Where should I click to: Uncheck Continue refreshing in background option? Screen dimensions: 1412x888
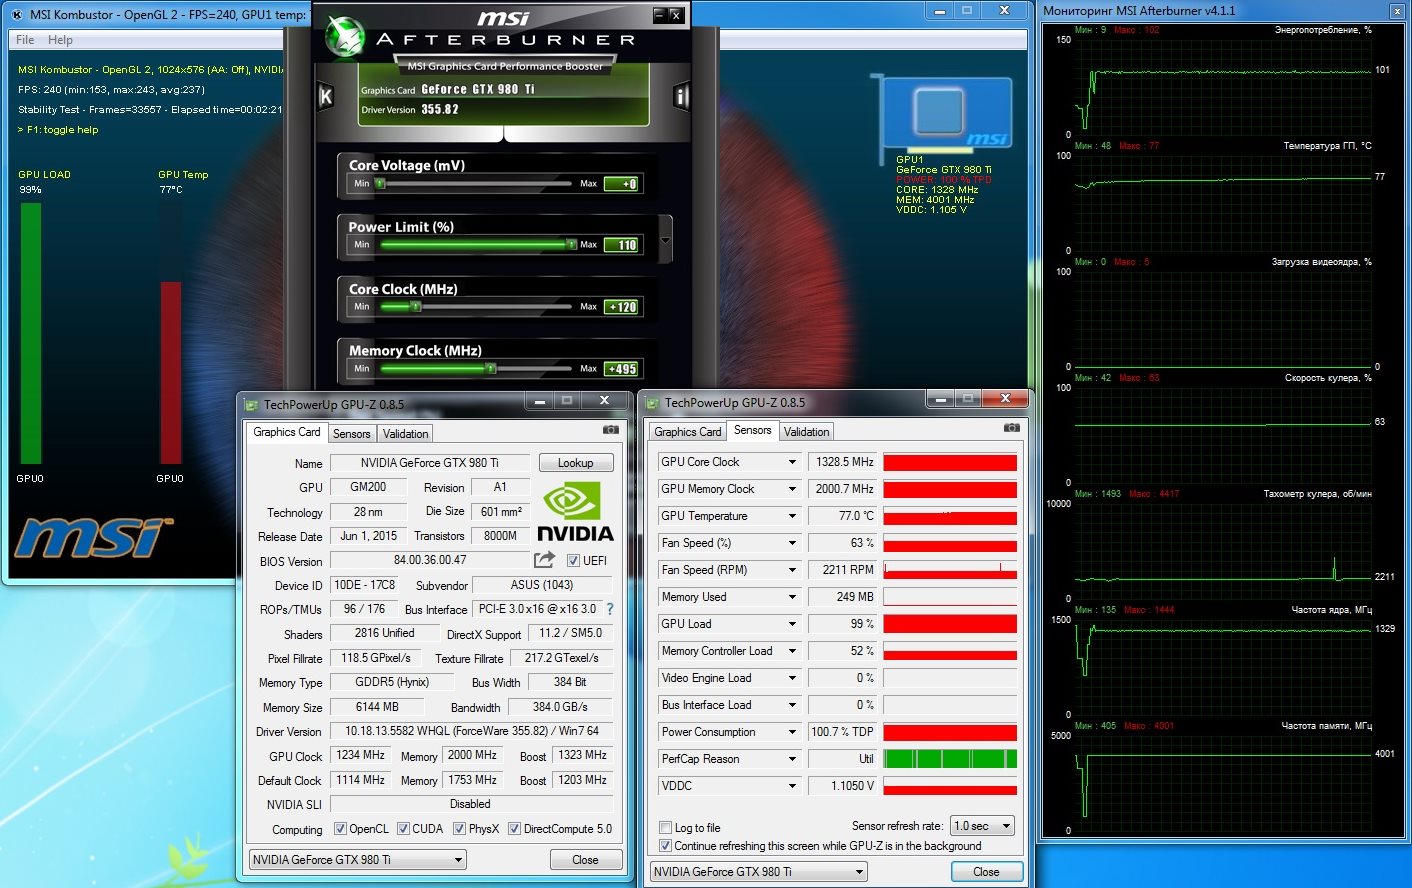tap(666, 846)
